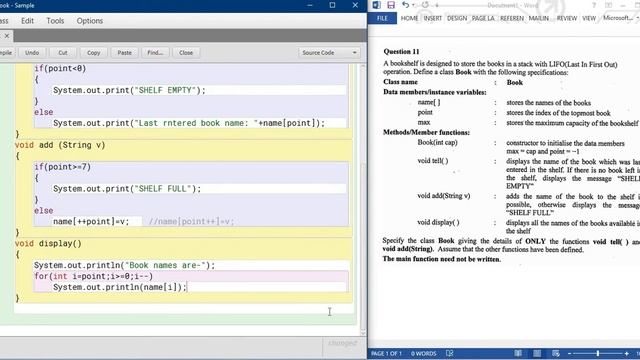Click the 'changed' status label in editor

pyautogui.click(x=342, y=343)
